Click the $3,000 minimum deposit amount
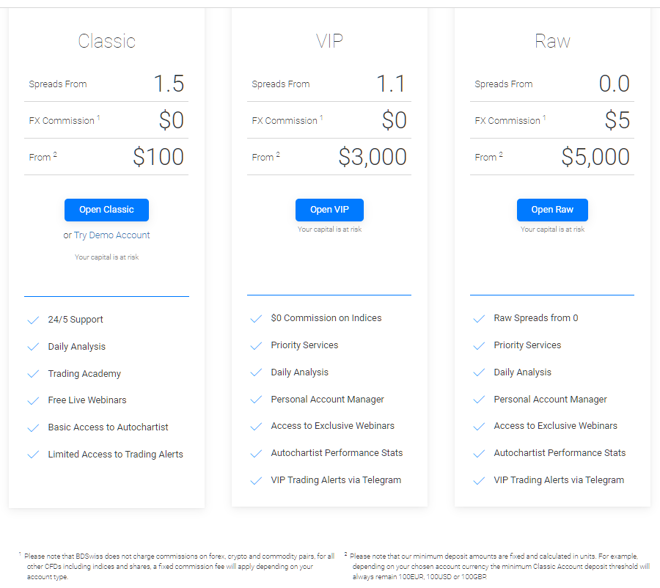This screenshot has height=588, width=660. (373, 157)
